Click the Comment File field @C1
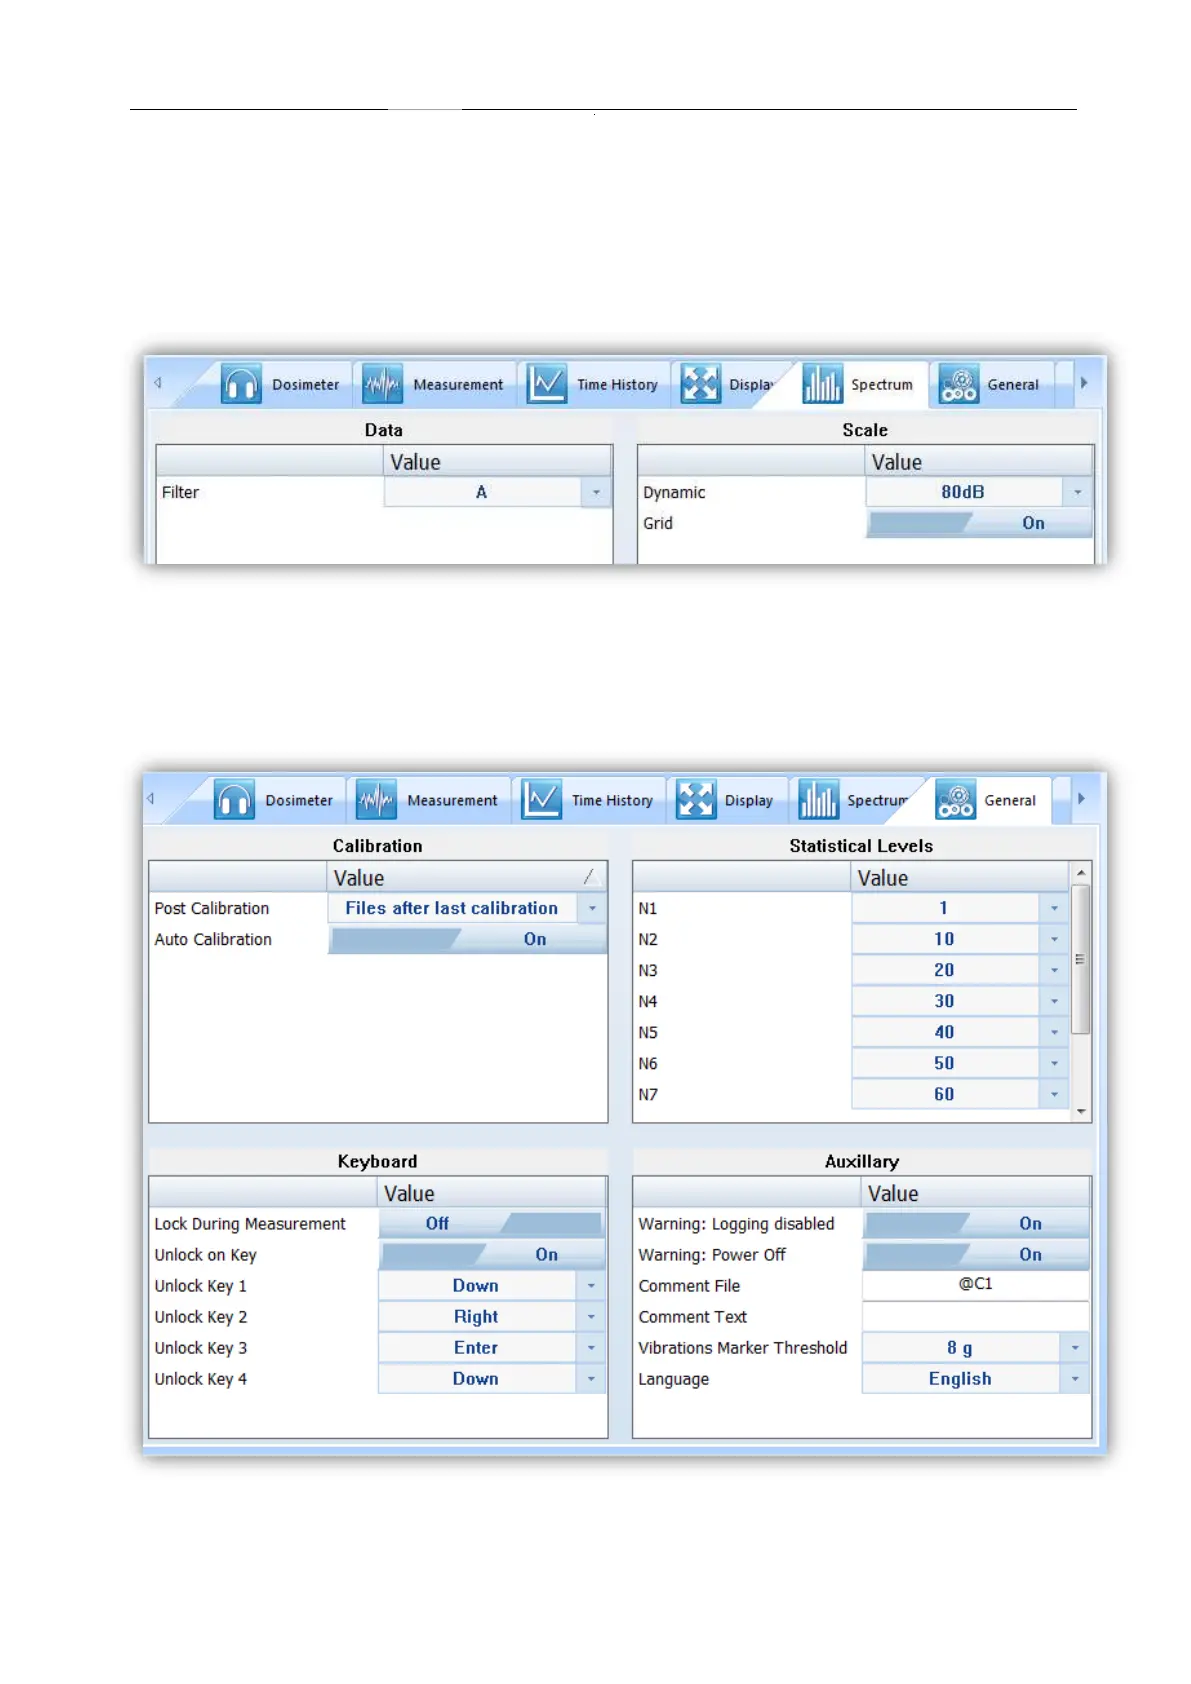The image size is (1191, 1684). (975, 1285)
